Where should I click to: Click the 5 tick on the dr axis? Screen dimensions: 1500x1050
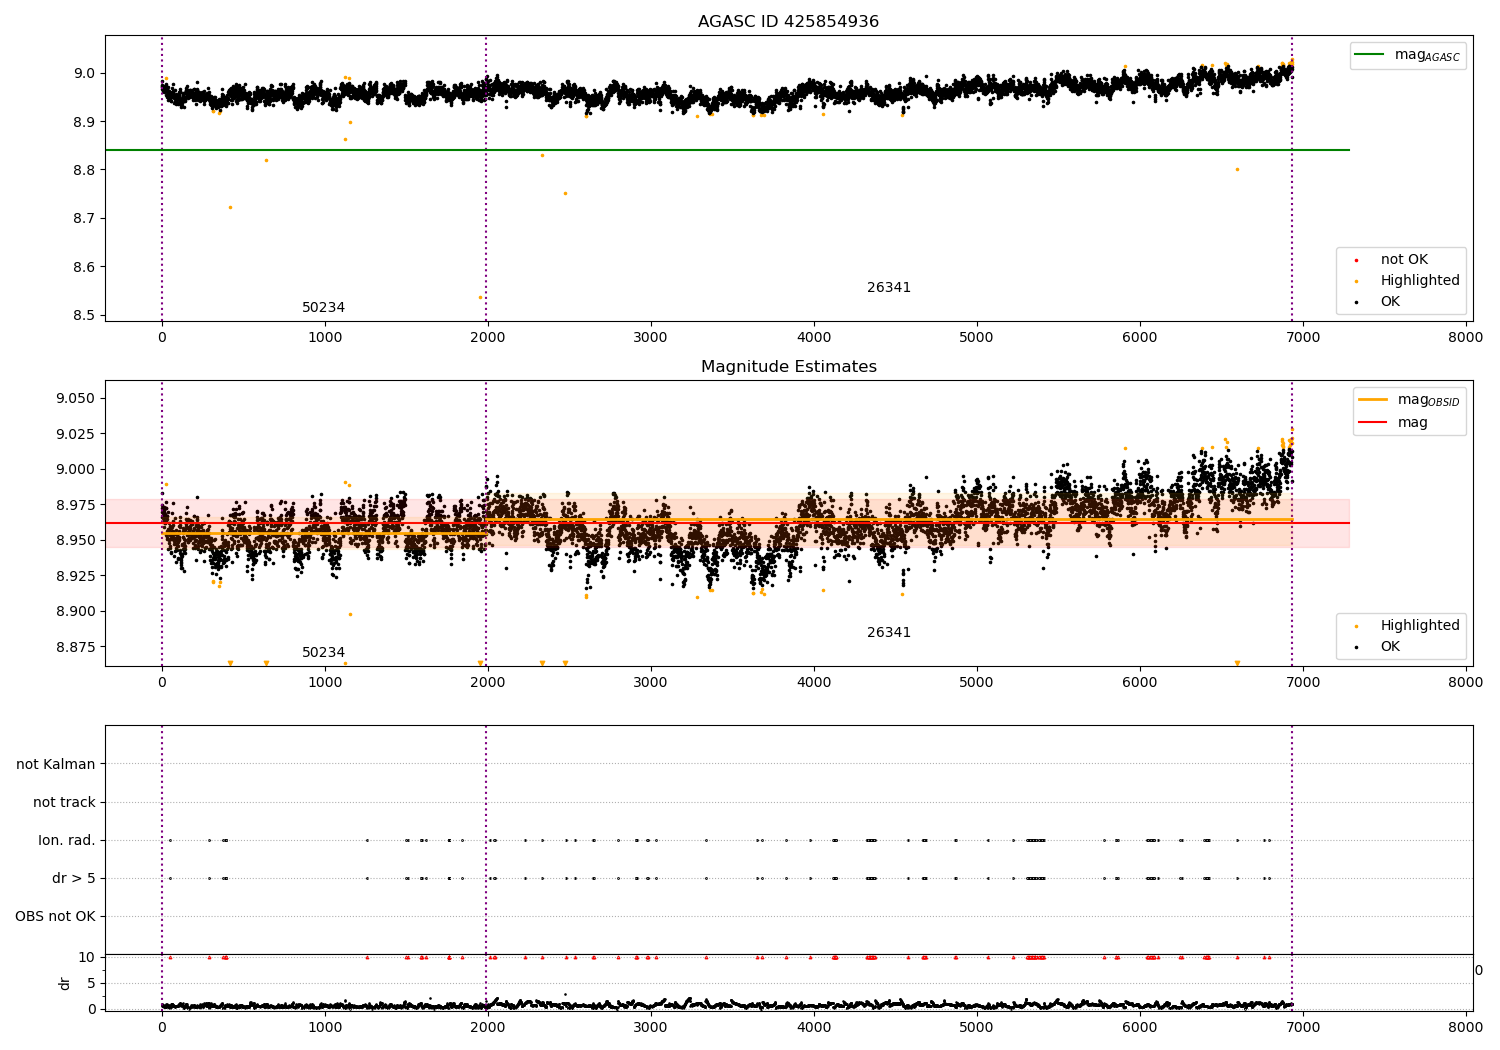click(x=91, y=983)
